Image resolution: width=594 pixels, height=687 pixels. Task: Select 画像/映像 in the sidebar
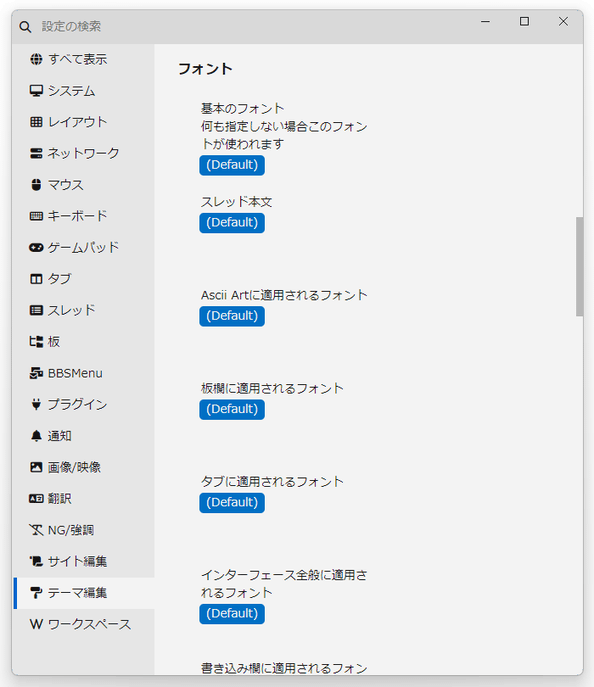tap(84, 467)
